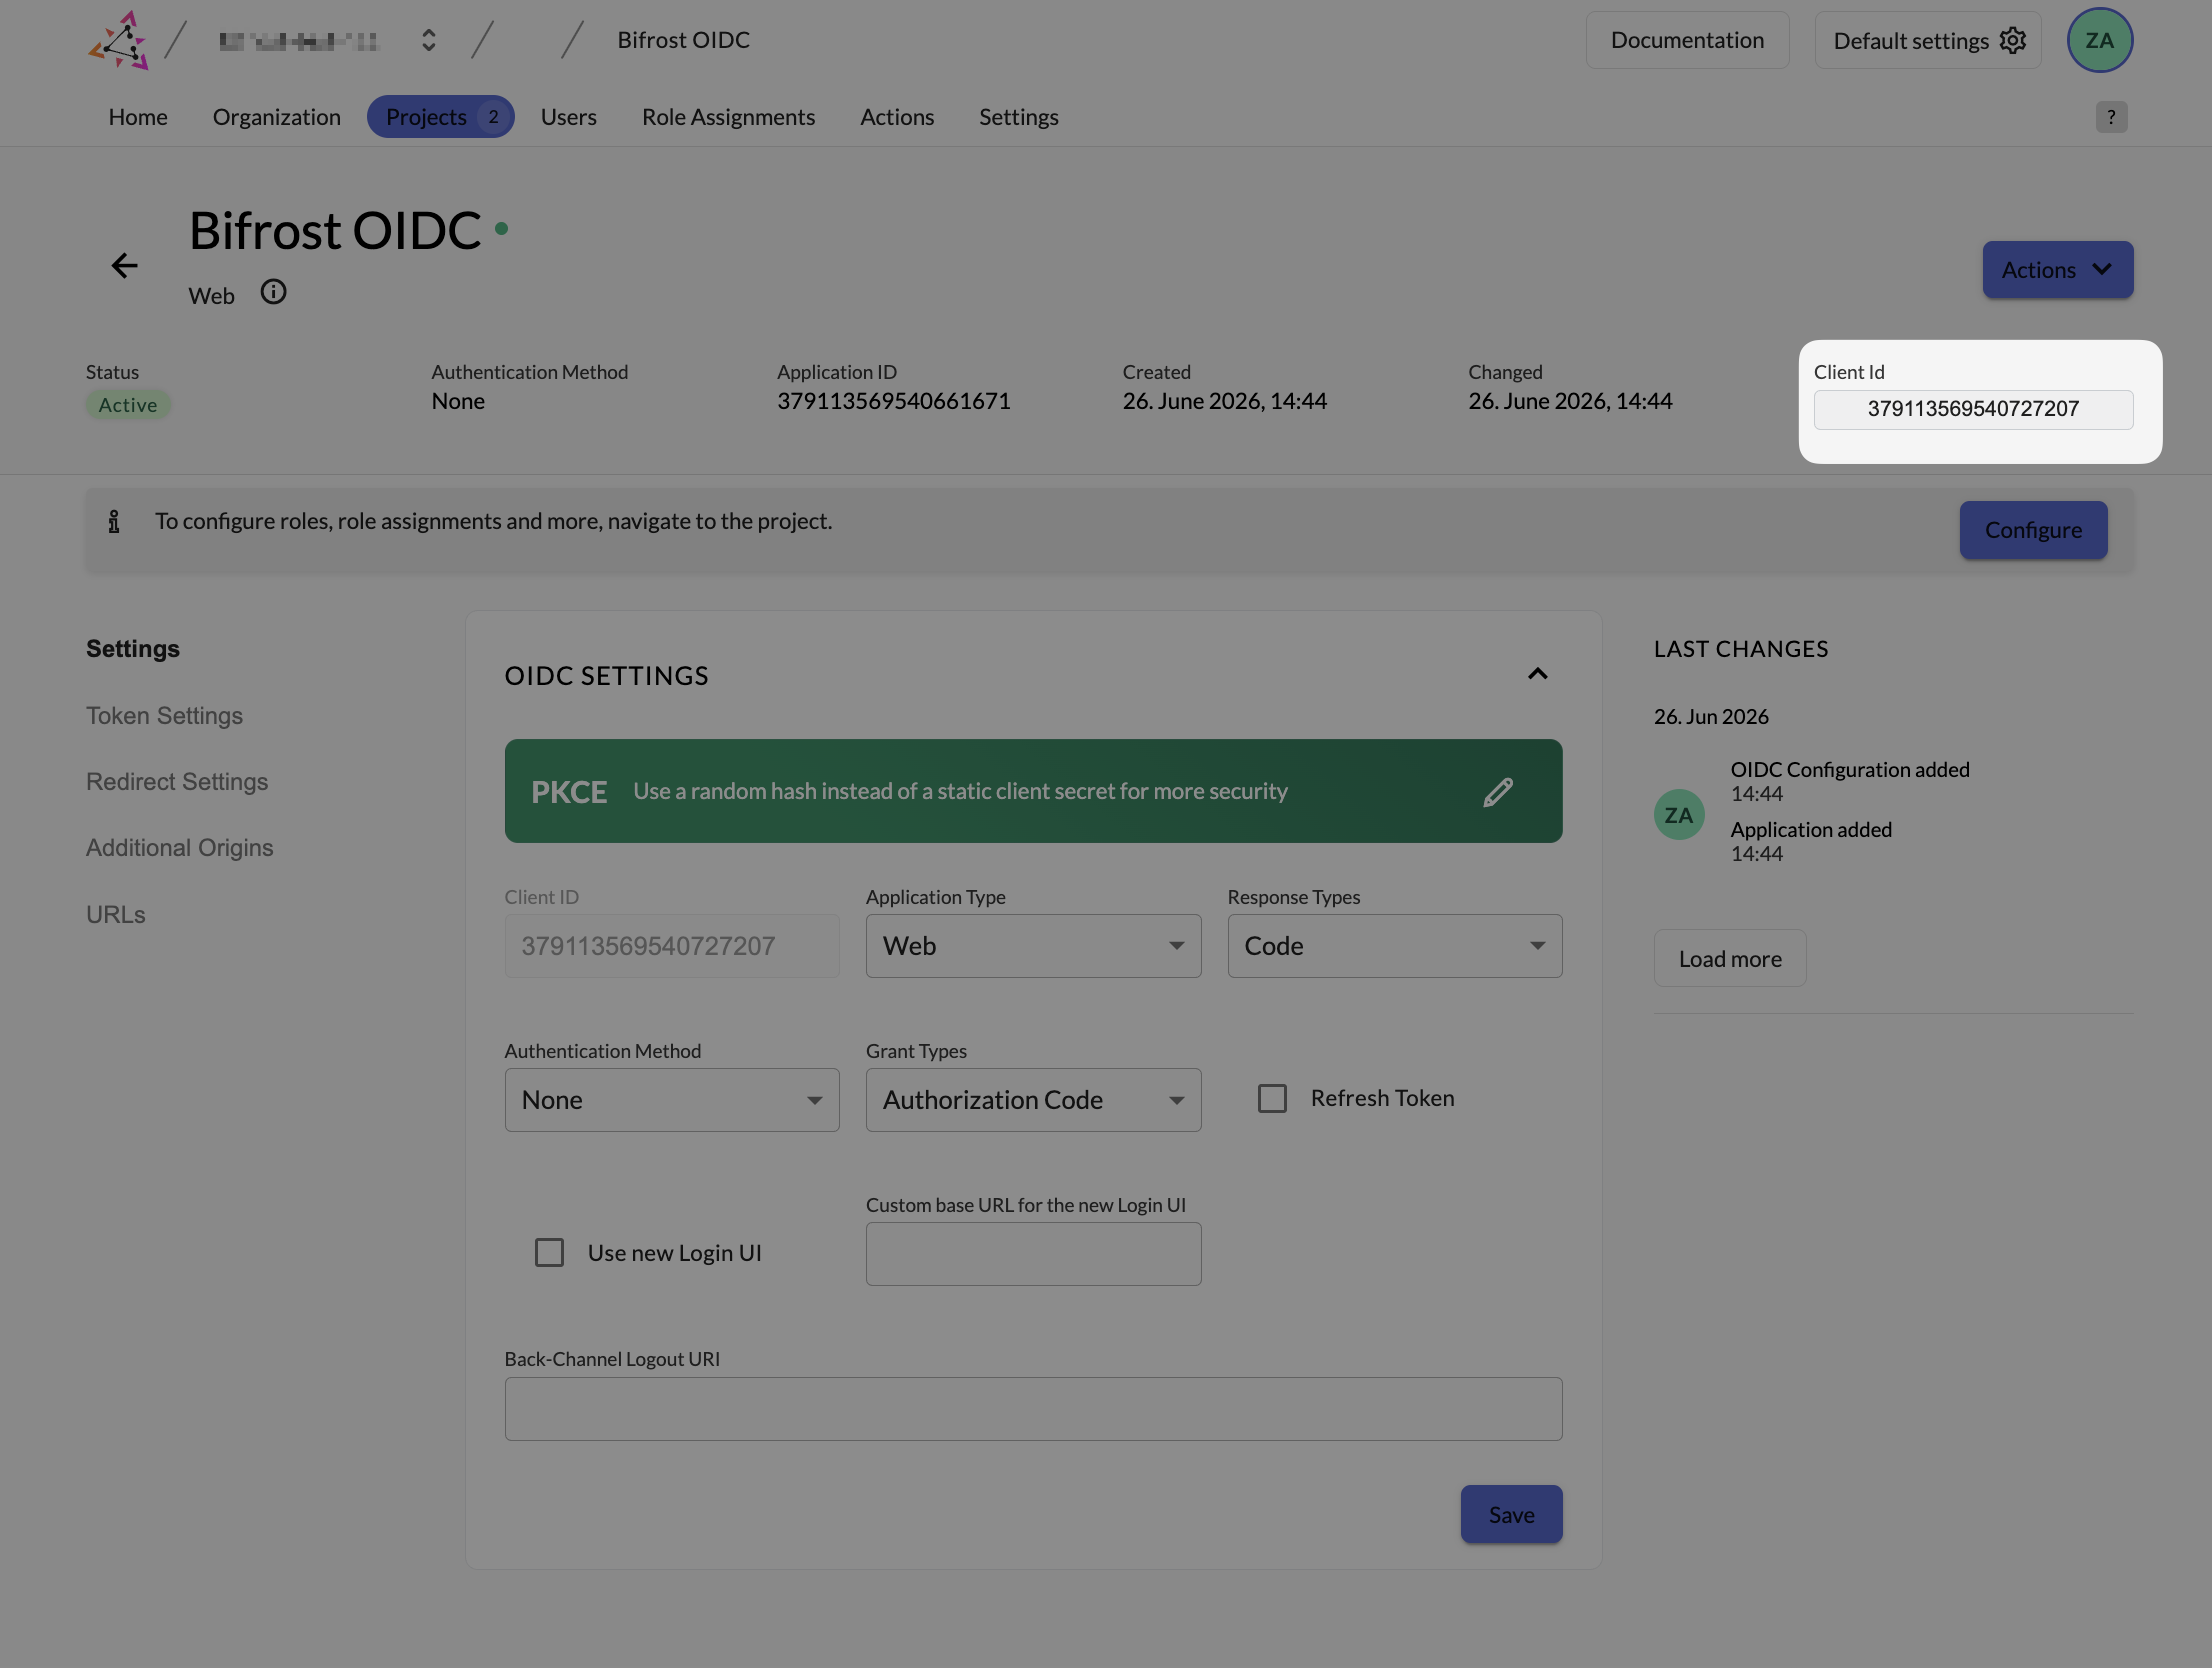2212x1668 pixels.
Task: Enable the Refresh Token checkbox
Action: click(1272, 1099)
